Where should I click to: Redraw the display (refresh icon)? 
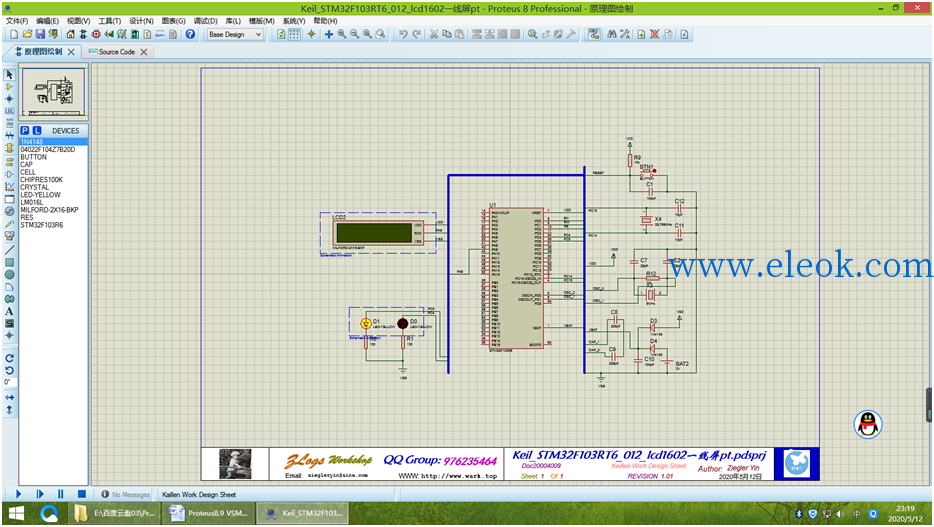pyautogui.click(x=281, y=35)
